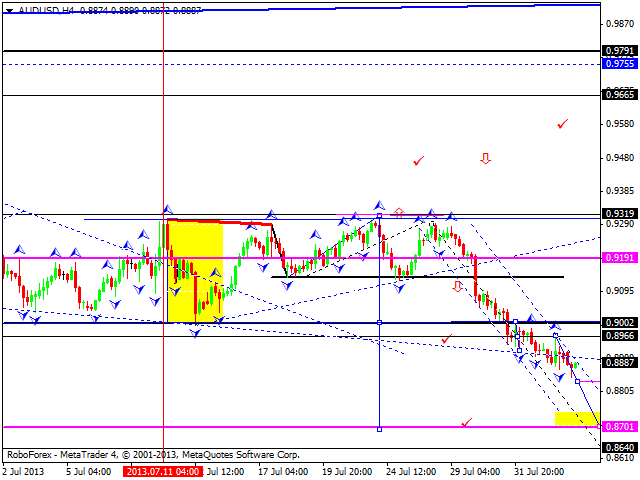Click the topmost red checkmark near 0.9580
The image size is (640, 480).
coord(563,124)
